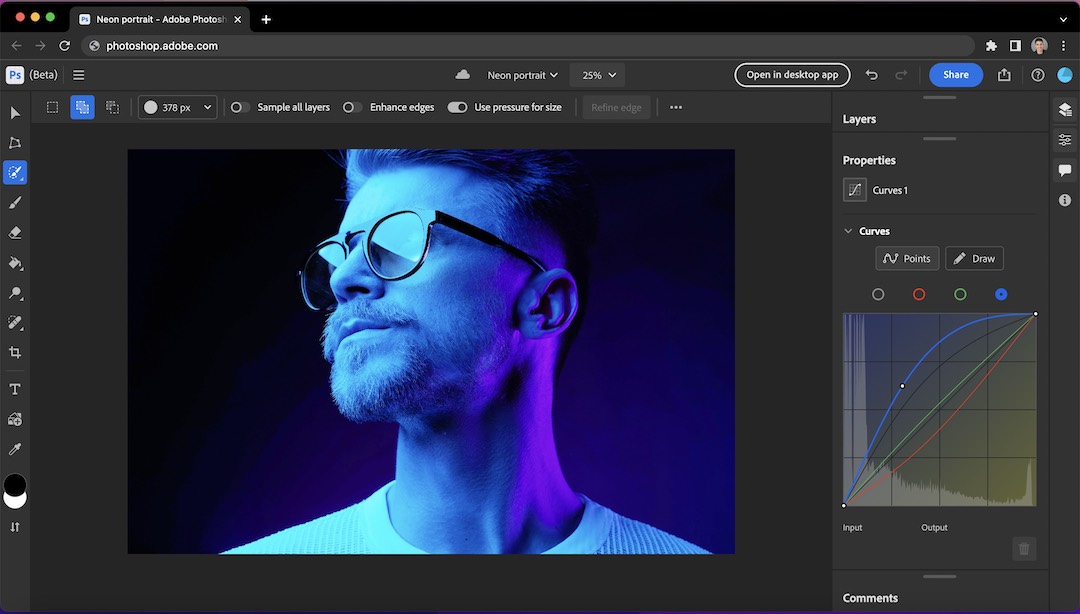Choose the New selection mode icon
The width and height of the screenshot is (1080, 614).
pos(52,108)
